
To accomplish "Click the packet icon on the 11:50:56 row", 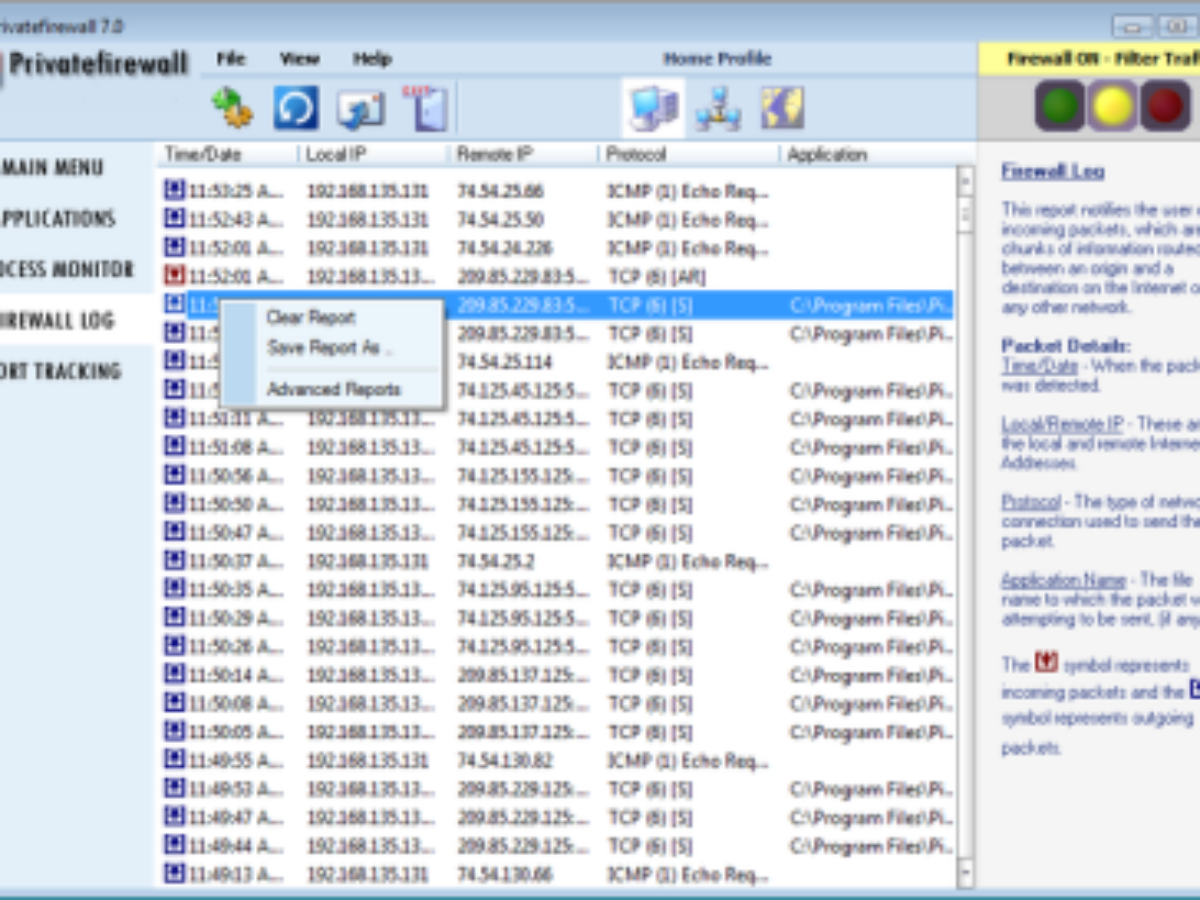I will (x=175, y=473).
